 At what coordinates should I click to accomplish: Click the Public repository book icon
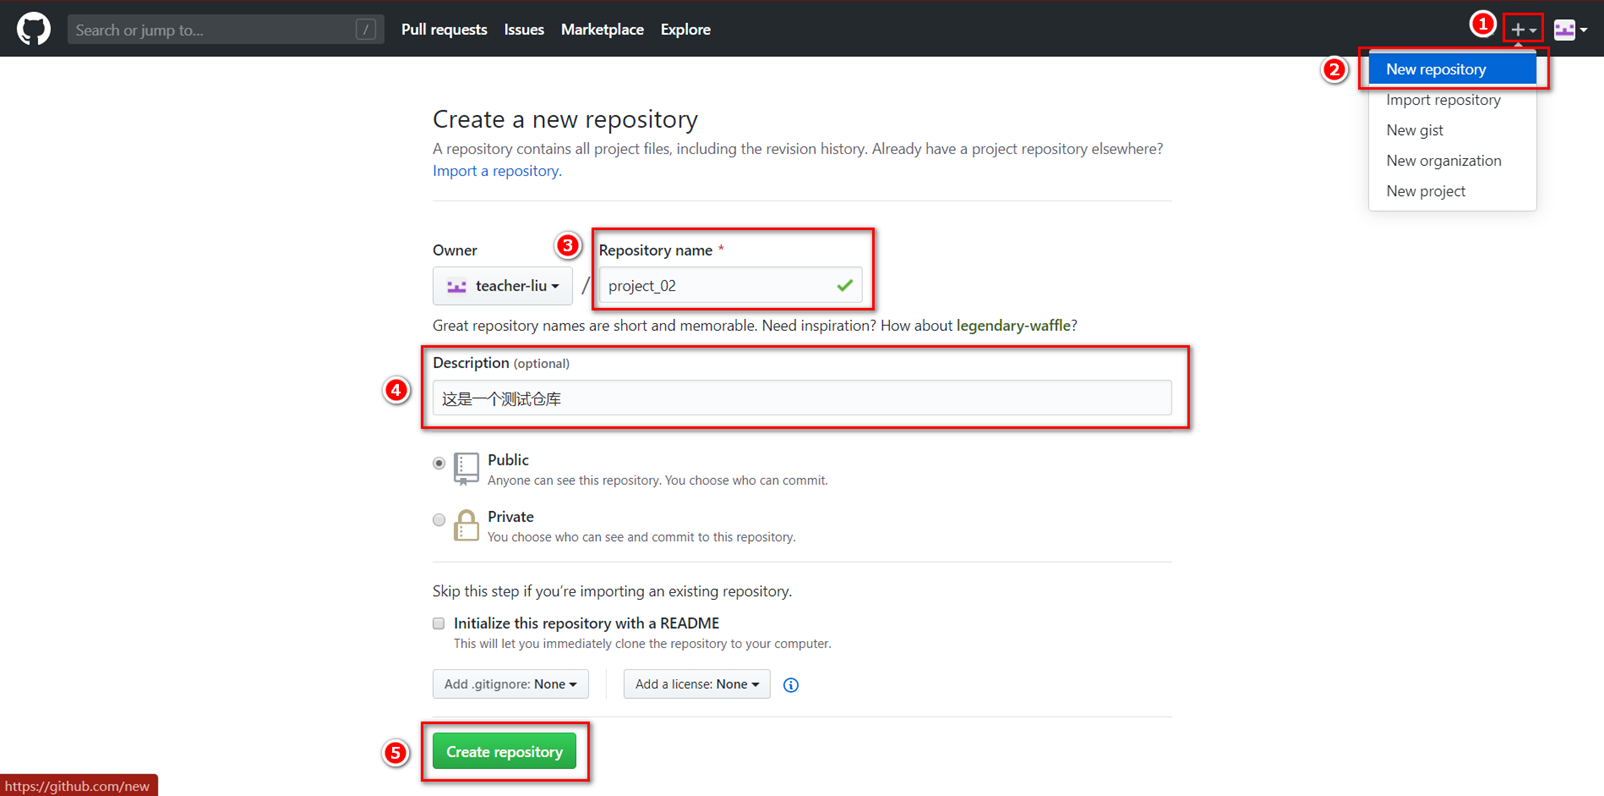(466, 468)
